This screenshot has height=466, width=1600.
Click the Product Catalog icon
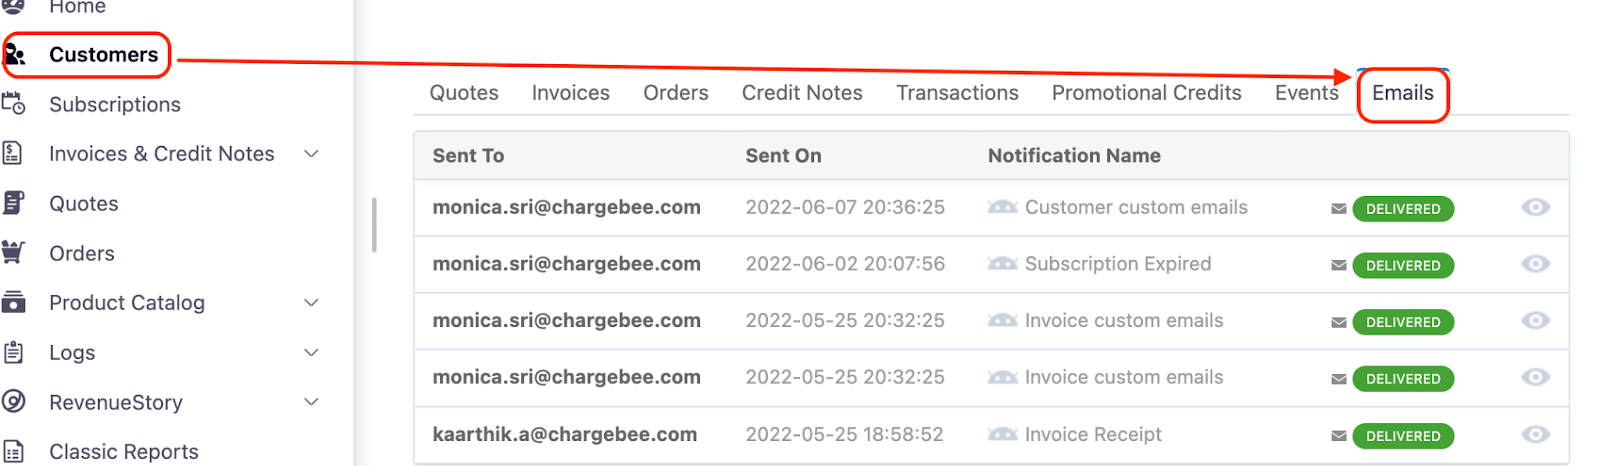pos(13,302)
